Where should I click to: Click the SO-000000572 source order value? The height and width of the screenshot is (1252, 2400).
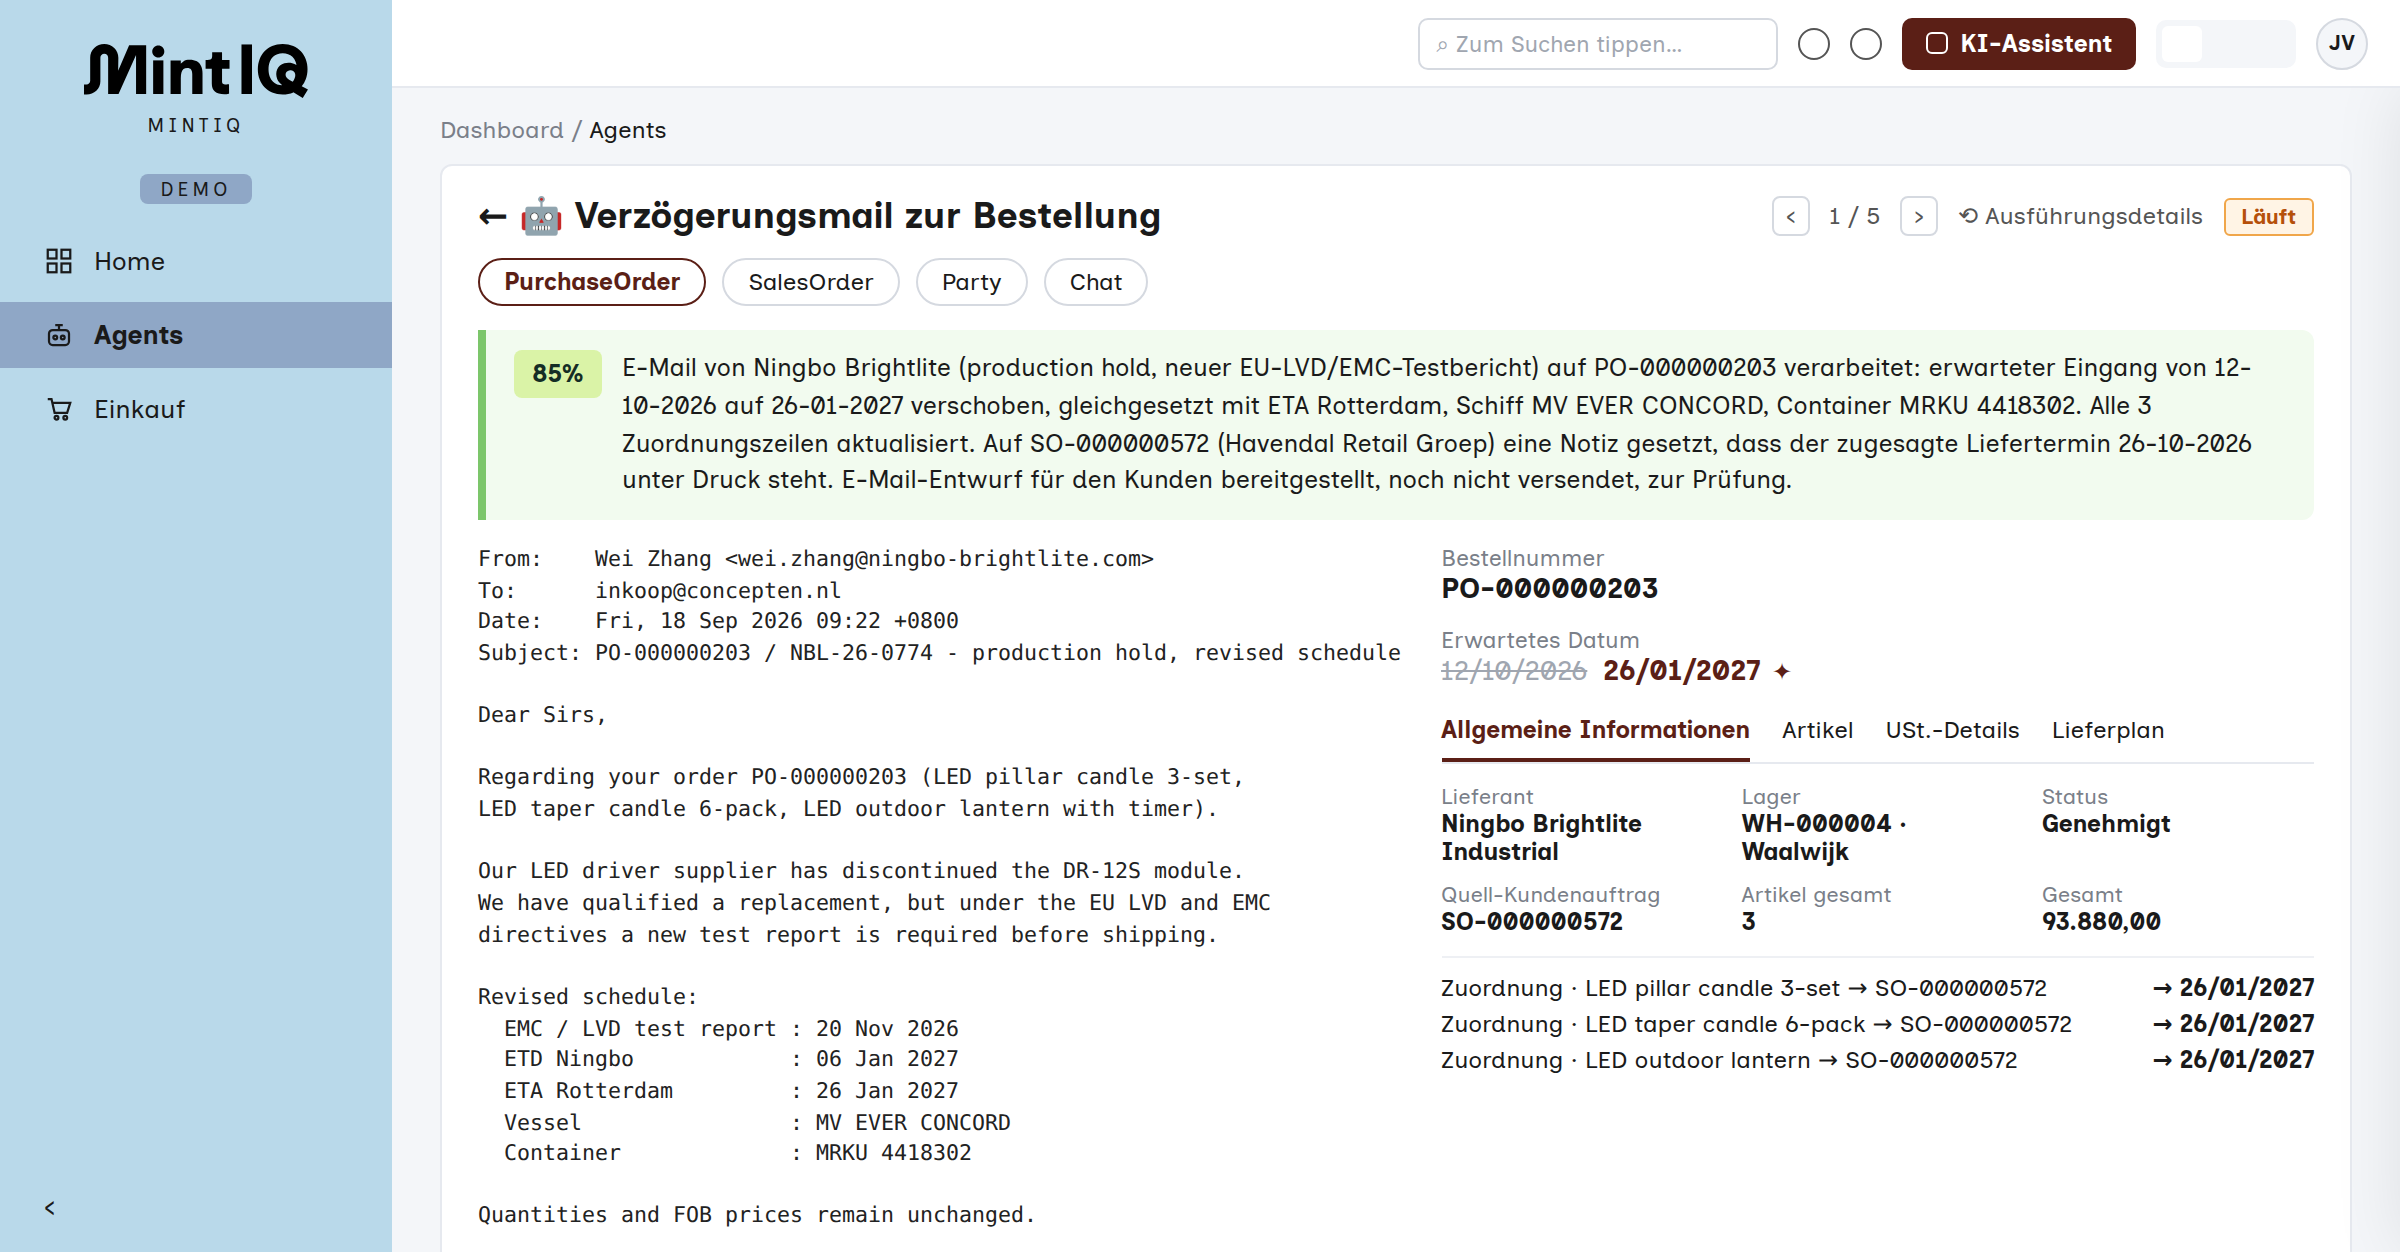(x=1532, y=921)
